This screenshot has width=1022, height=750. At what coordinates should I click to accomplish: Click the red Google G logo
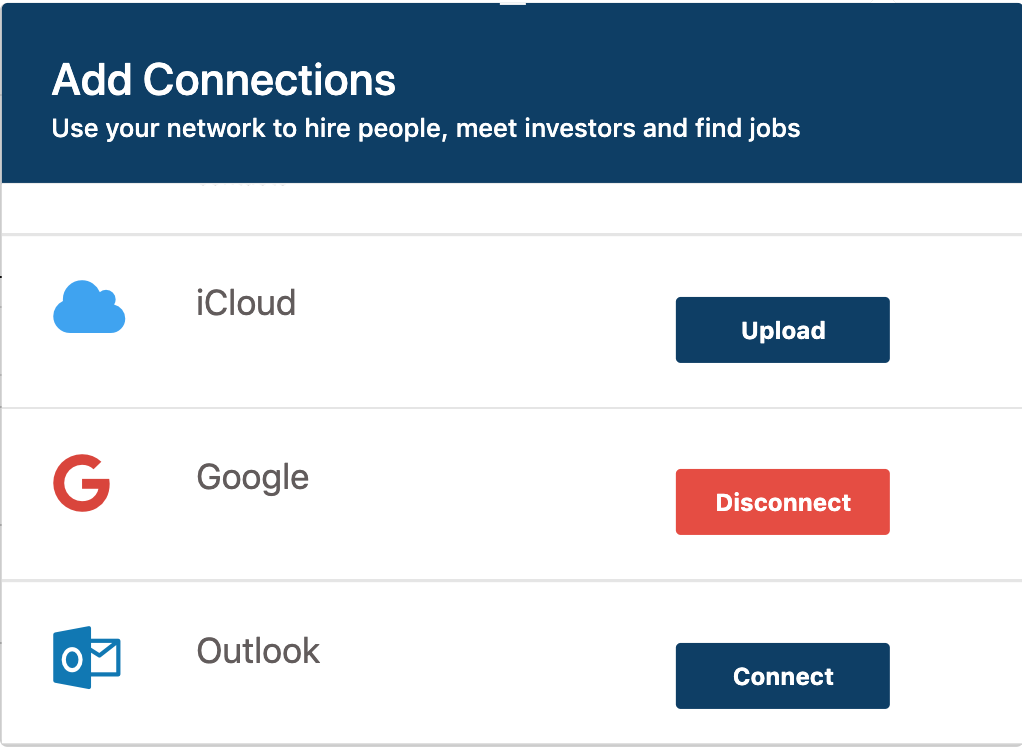point(82,483)
